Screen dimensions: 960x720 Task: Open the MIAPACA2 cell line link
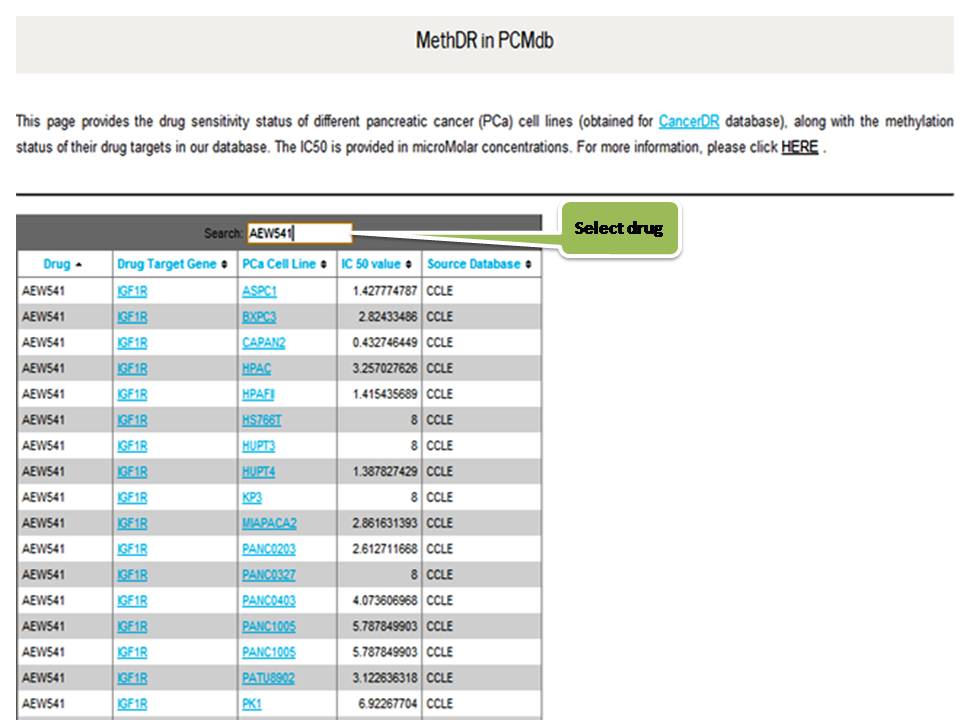pos(269,523)
